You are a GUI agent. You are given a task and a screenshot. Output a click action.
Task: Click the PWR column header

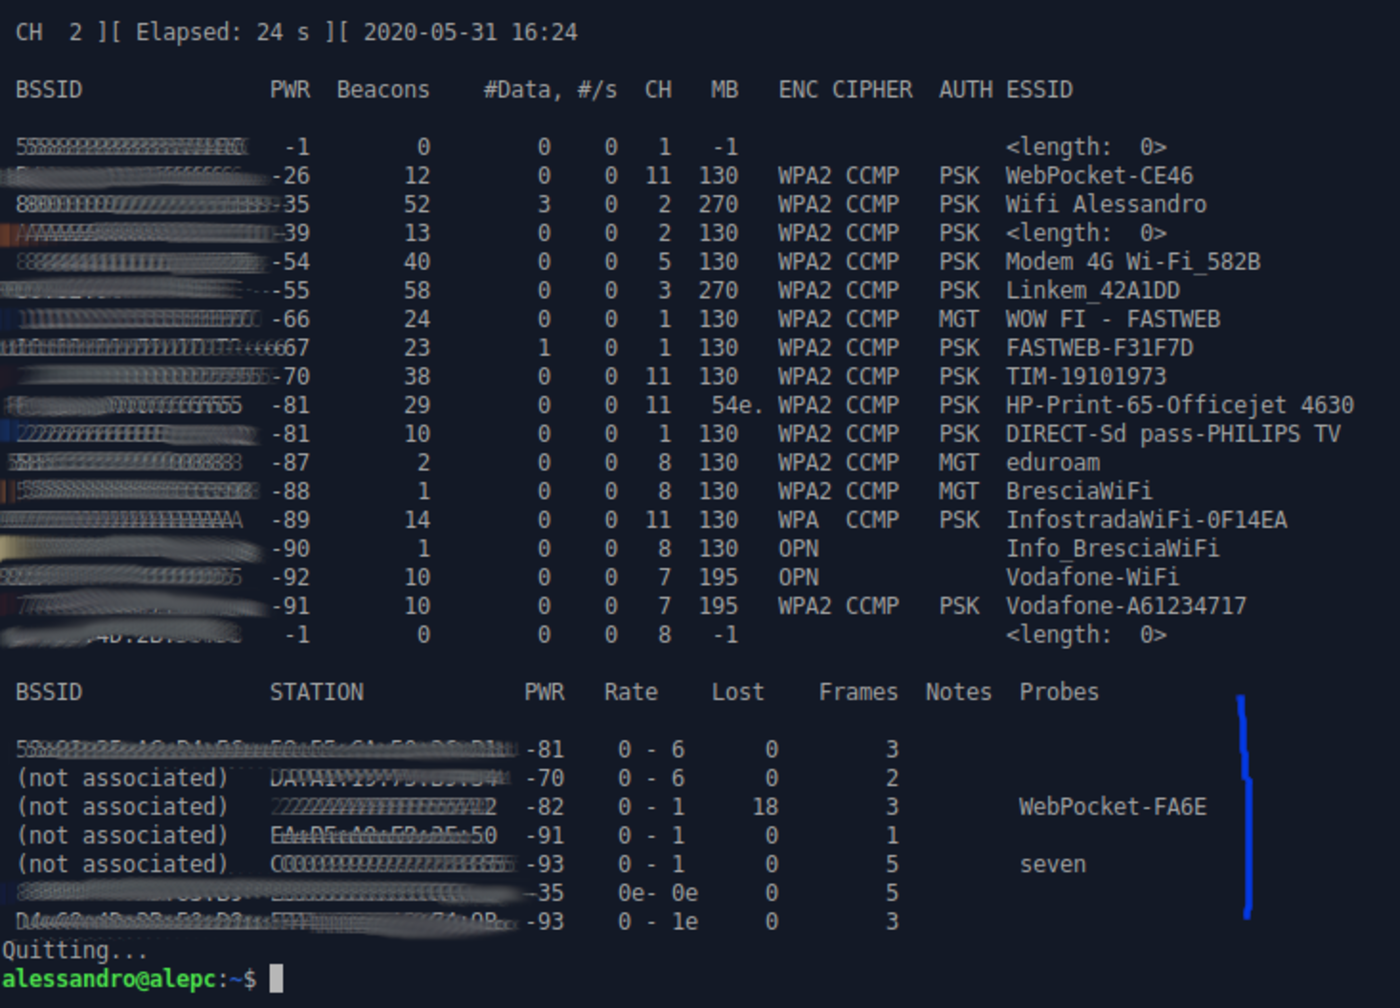pos(289,89)
